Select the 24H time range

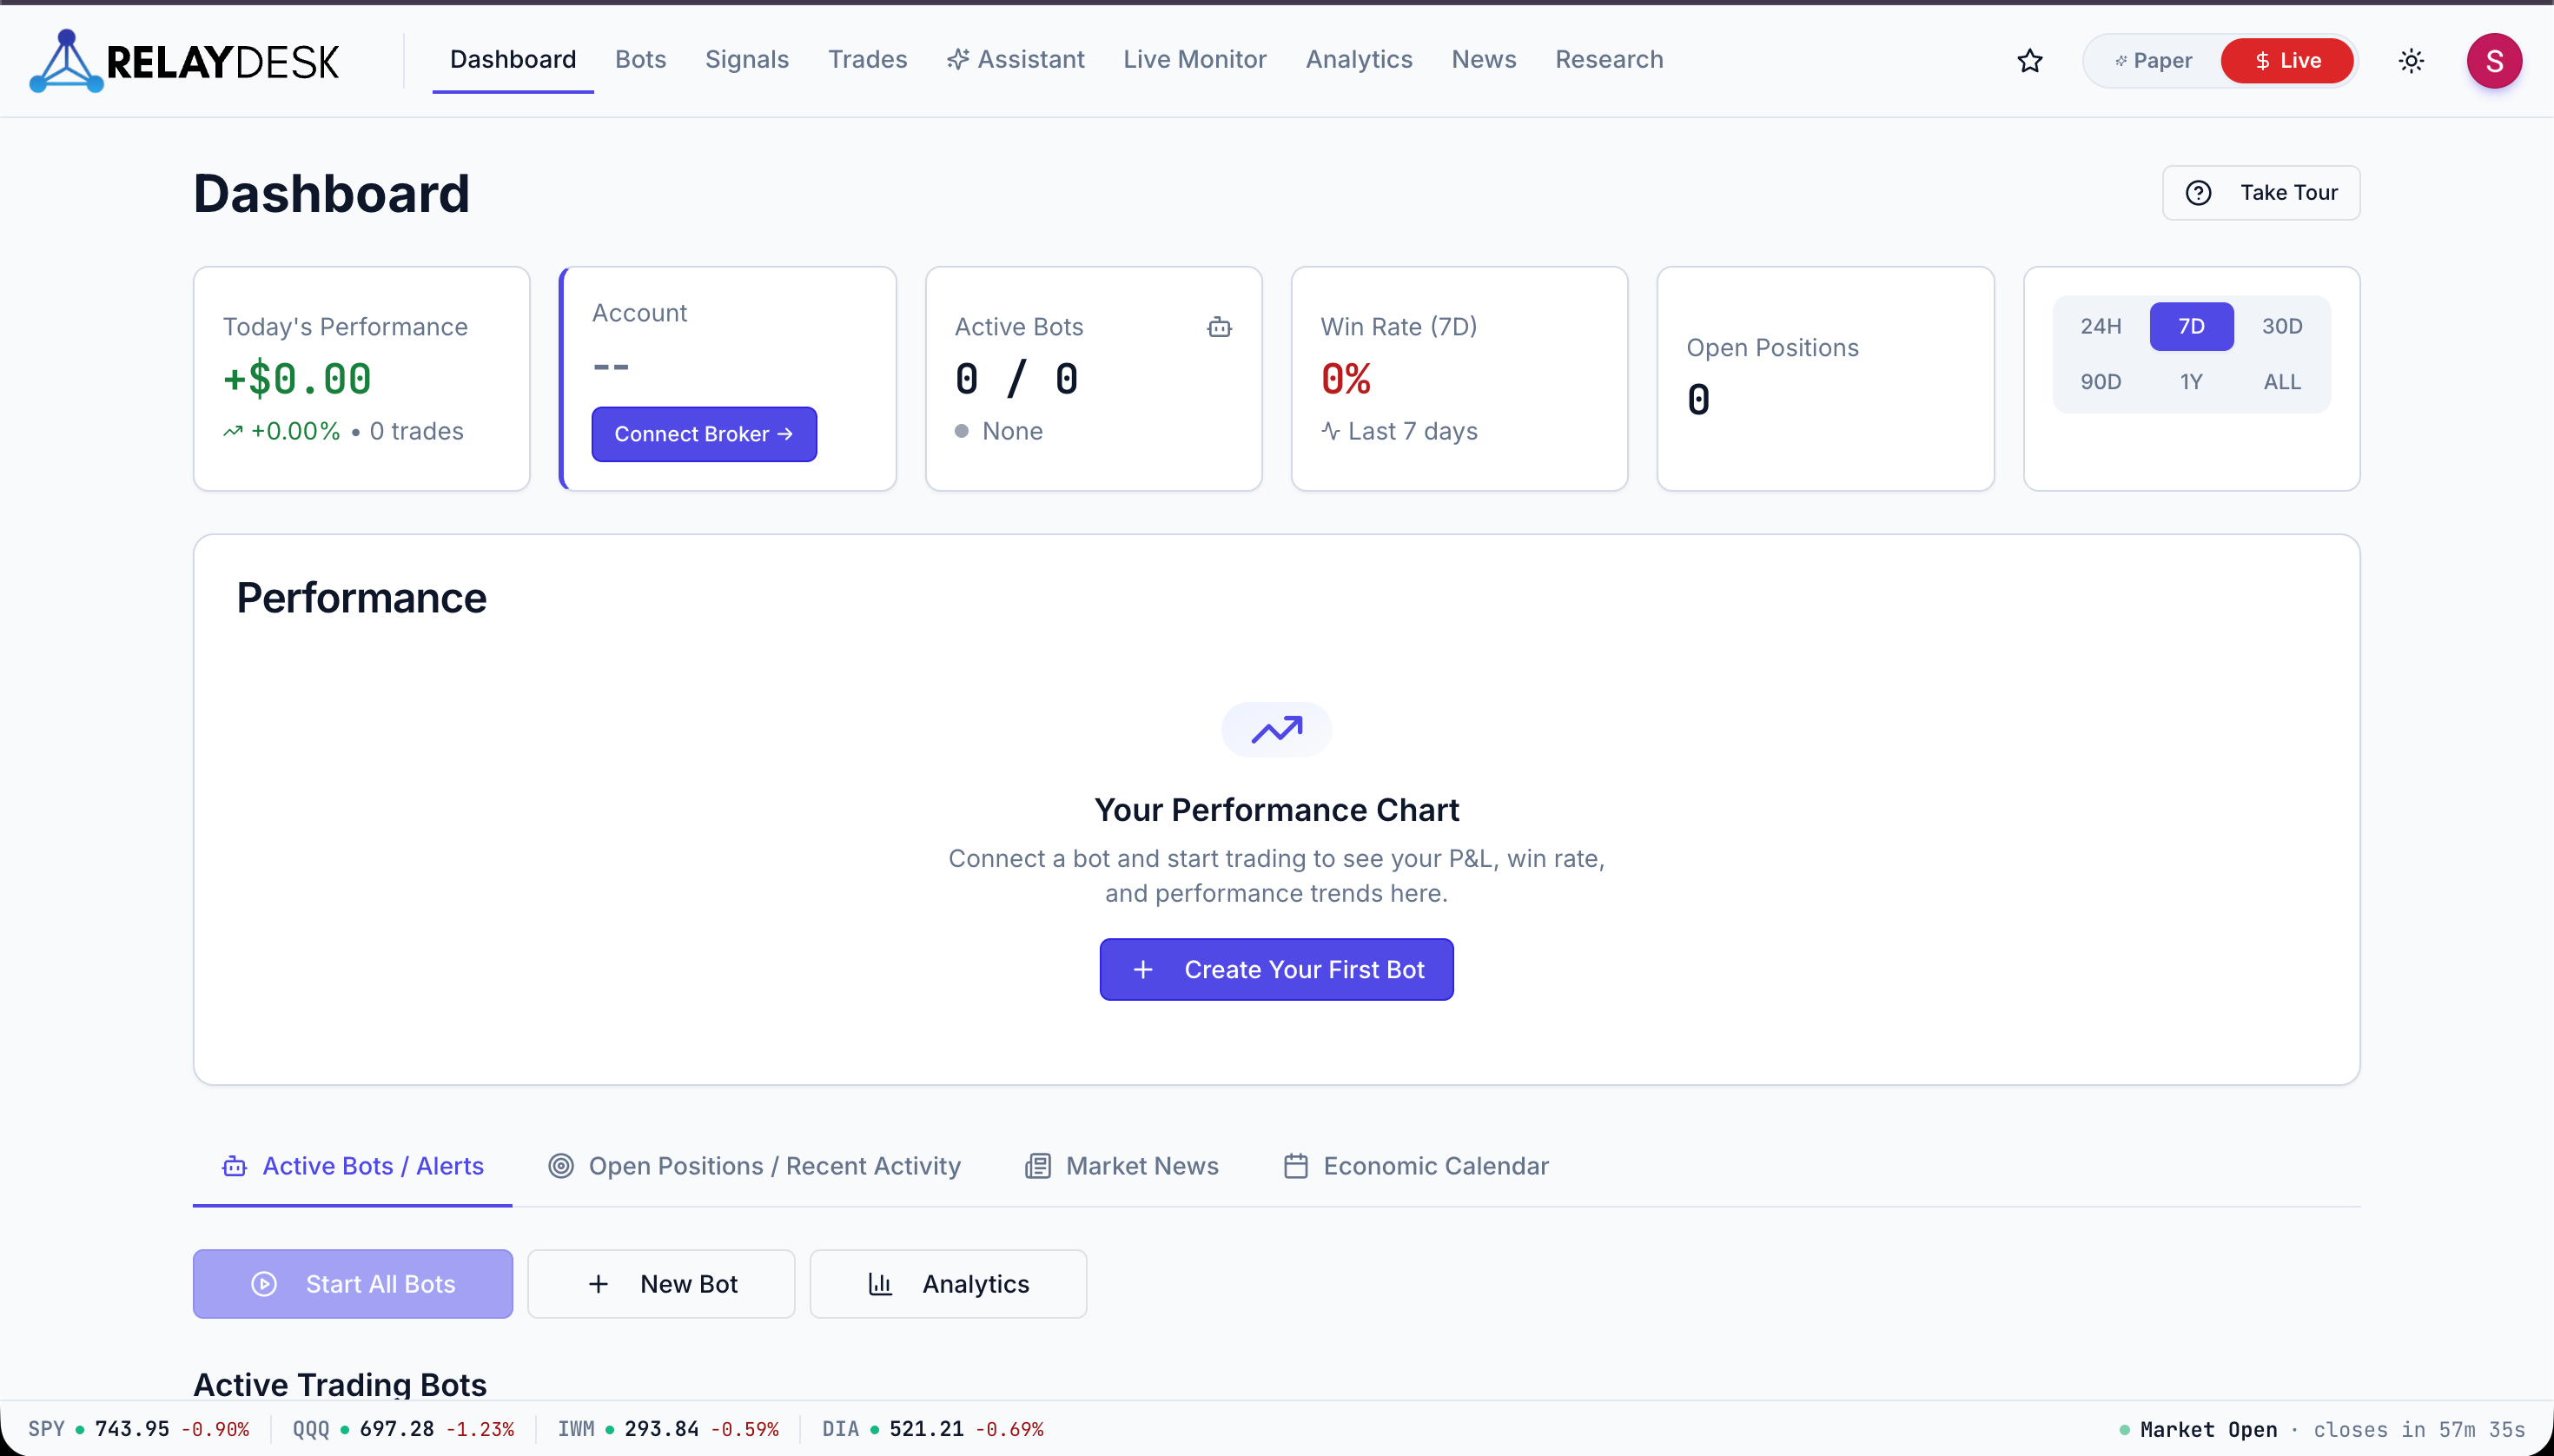[x=2100, y=326]
